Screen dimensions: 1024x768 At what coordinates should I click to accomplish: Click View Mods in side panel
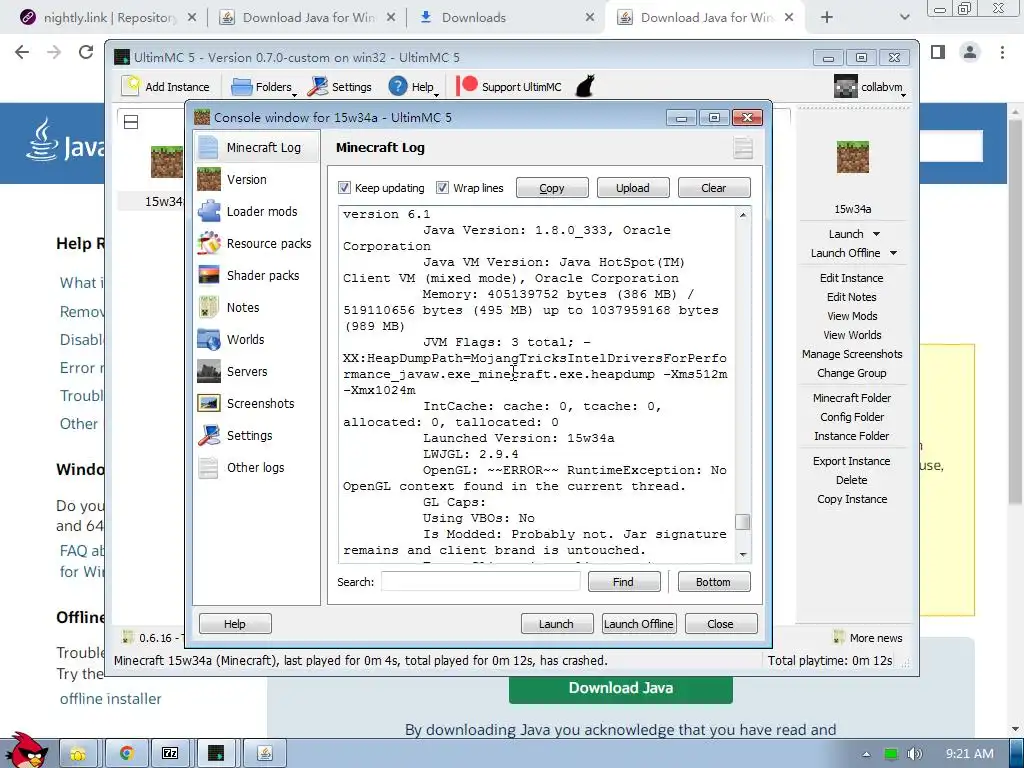[852, 315]
